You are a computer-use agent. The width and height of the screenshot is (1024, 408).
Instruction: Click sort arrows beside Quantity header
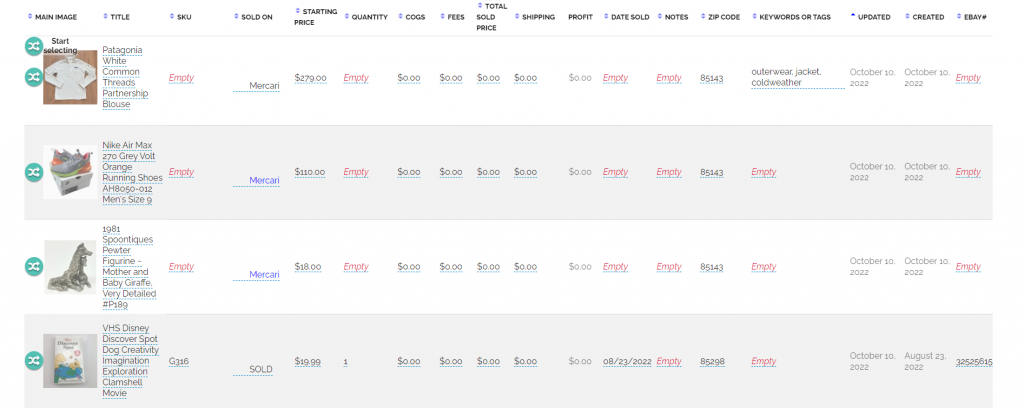[347, 17]
